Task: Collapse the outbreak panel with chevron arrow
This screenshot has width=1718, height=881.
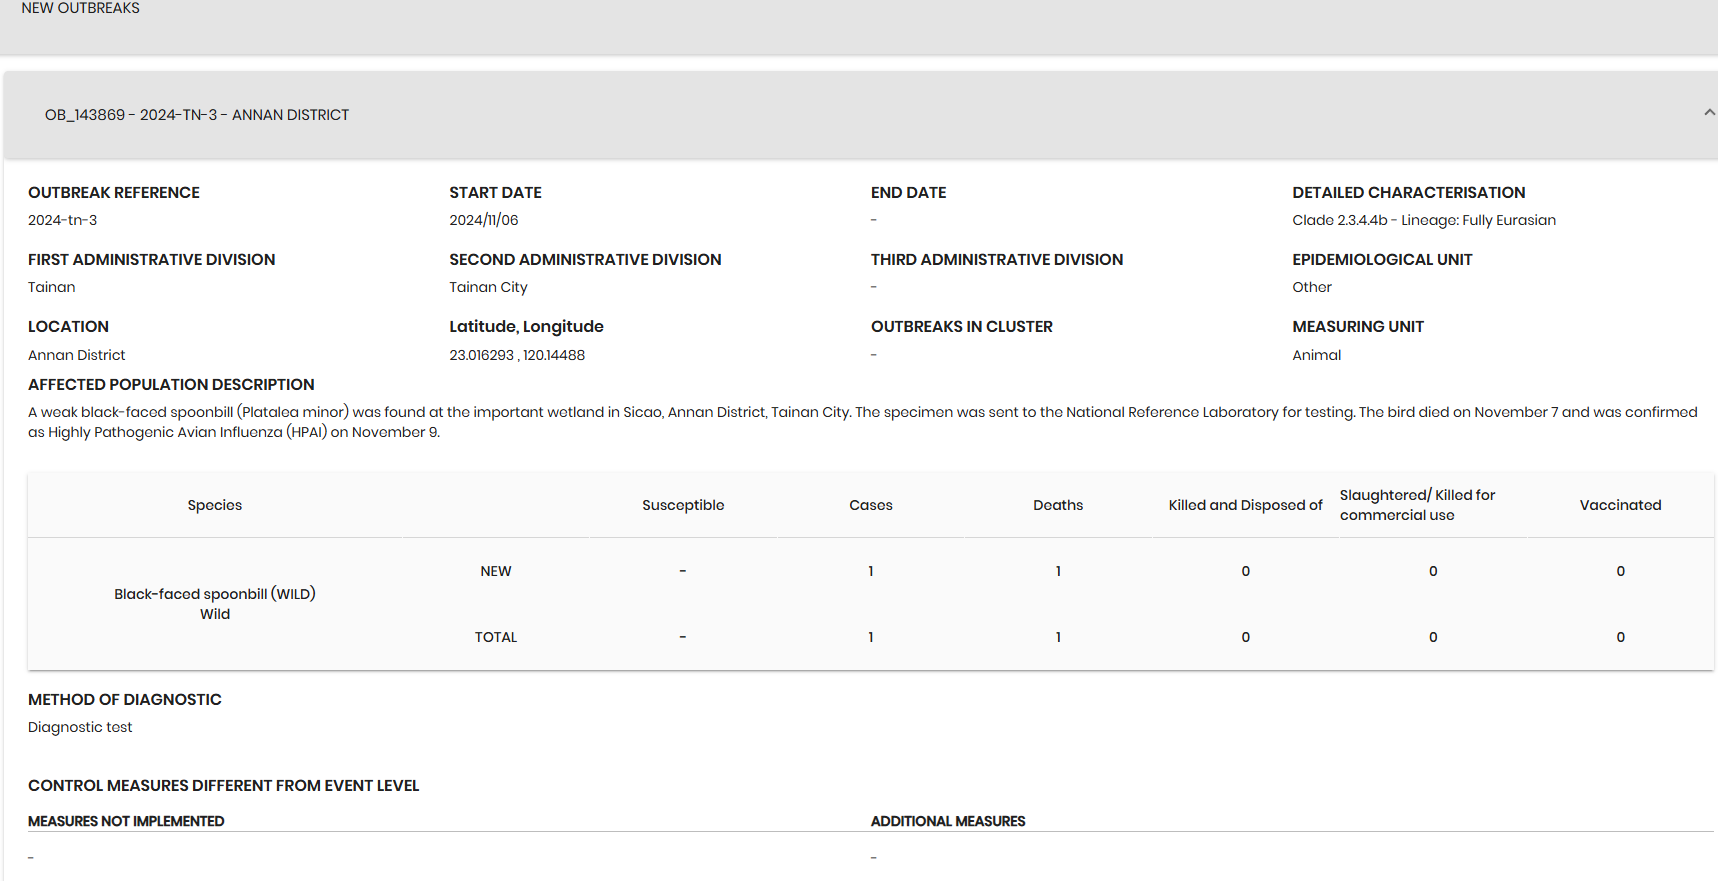Action: point(1708,113)
